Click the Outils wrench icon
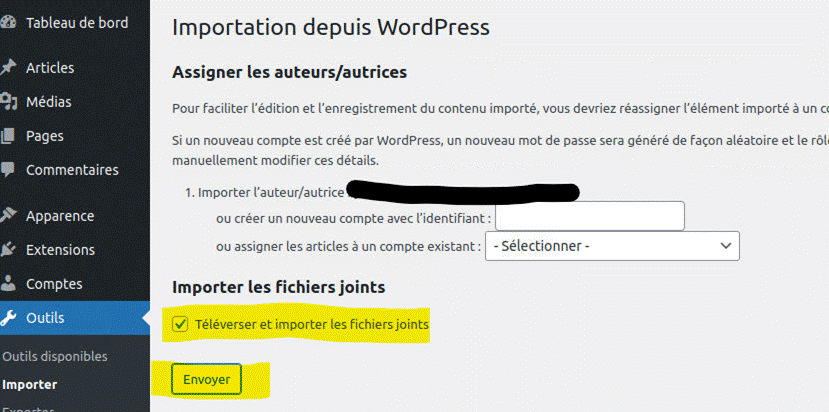The width and height of the screenshot is (829, 412). point(7,318)
